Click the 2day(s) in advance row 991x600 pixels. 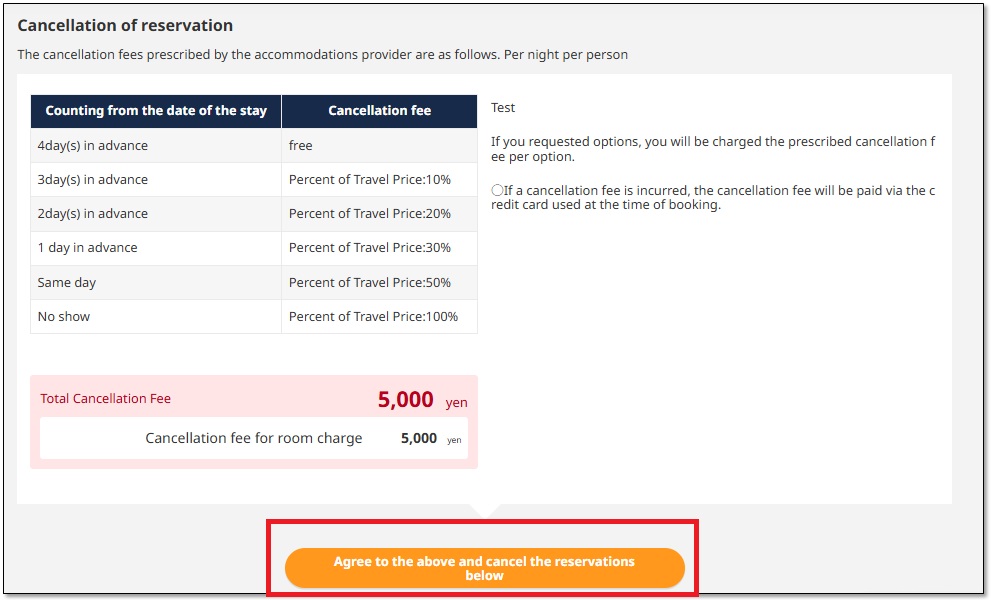point(93,214)
